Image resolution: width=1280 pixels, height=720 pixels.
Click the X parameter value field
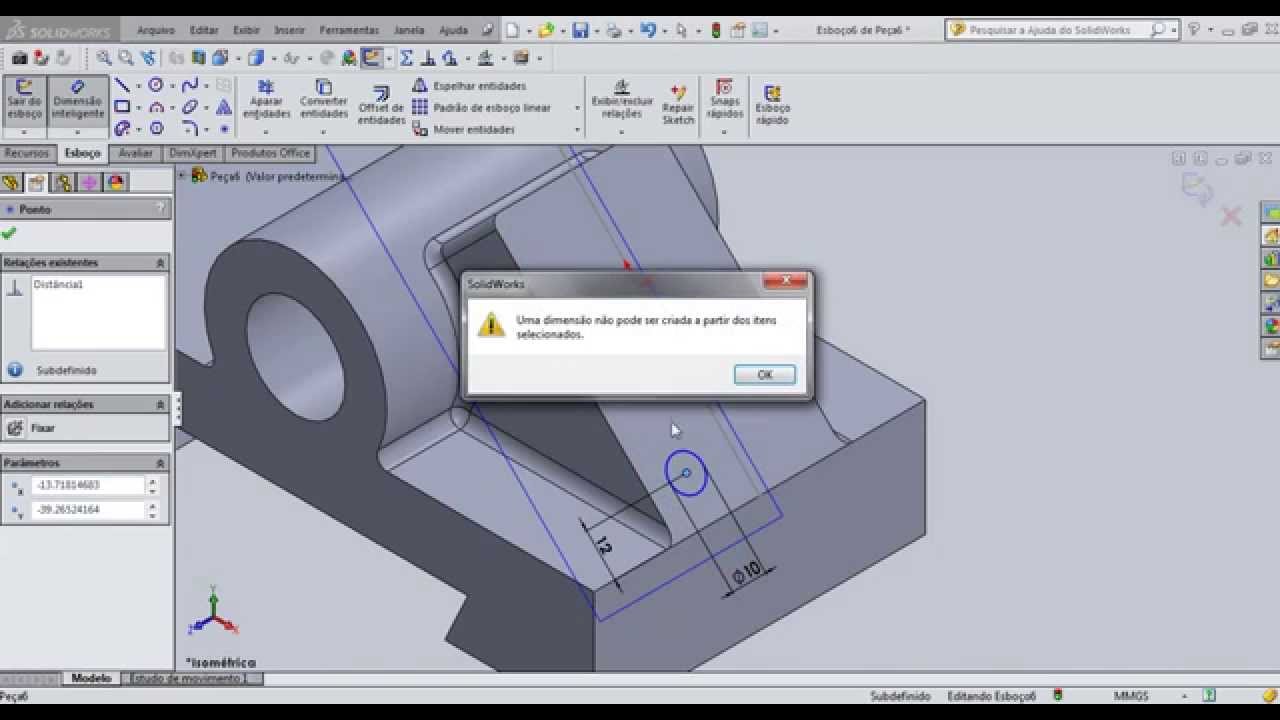[88, 485]
